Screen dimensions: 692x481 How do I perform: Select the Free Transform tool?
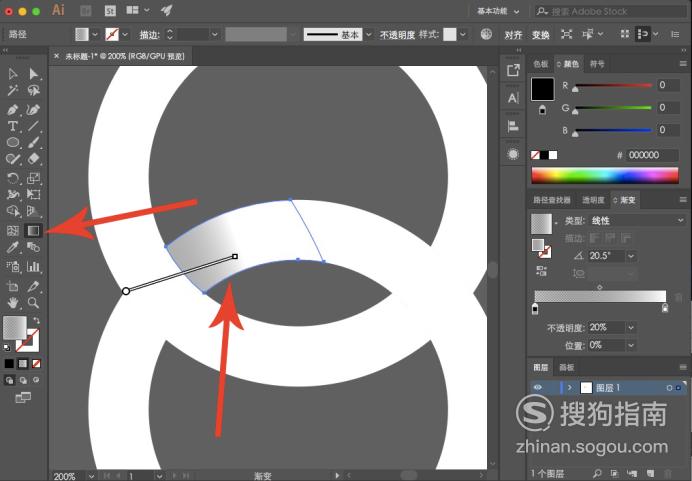tap(34, 195)
